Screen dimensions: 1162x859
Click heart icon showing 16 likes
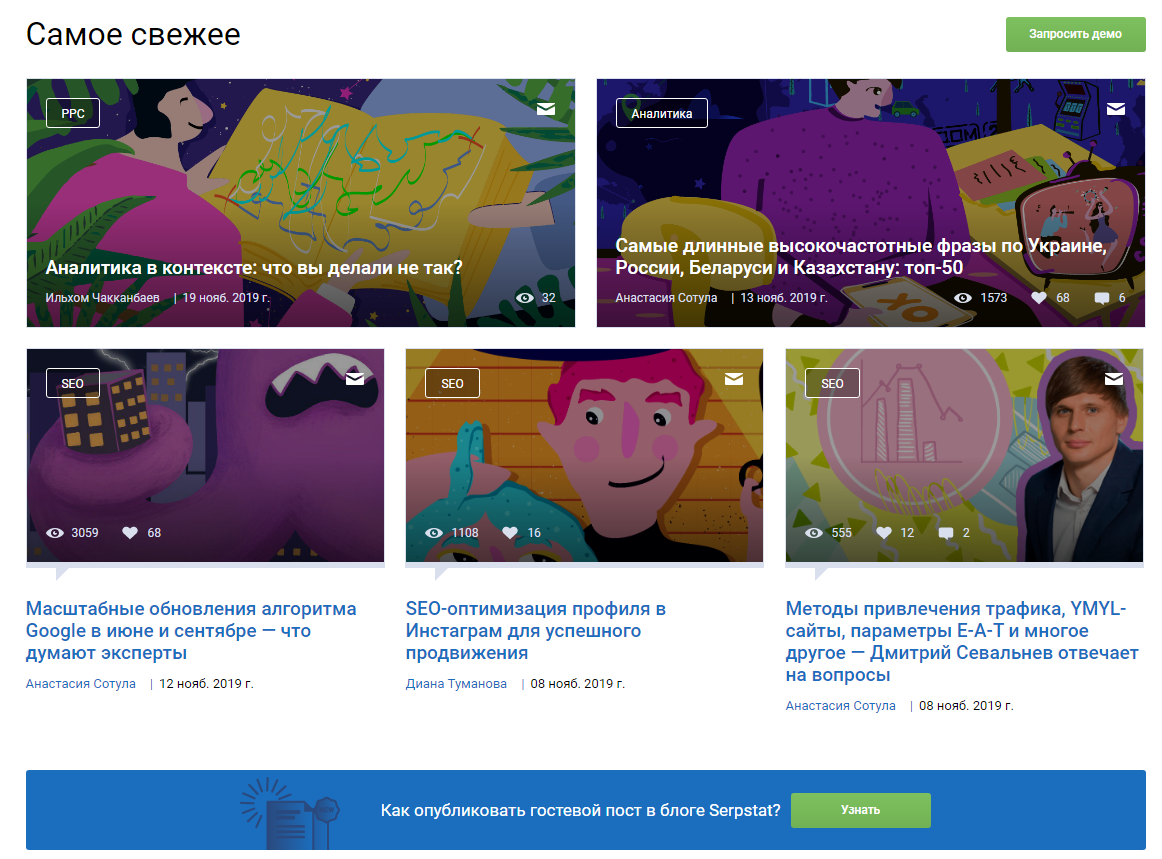click(x=510, y=533)
